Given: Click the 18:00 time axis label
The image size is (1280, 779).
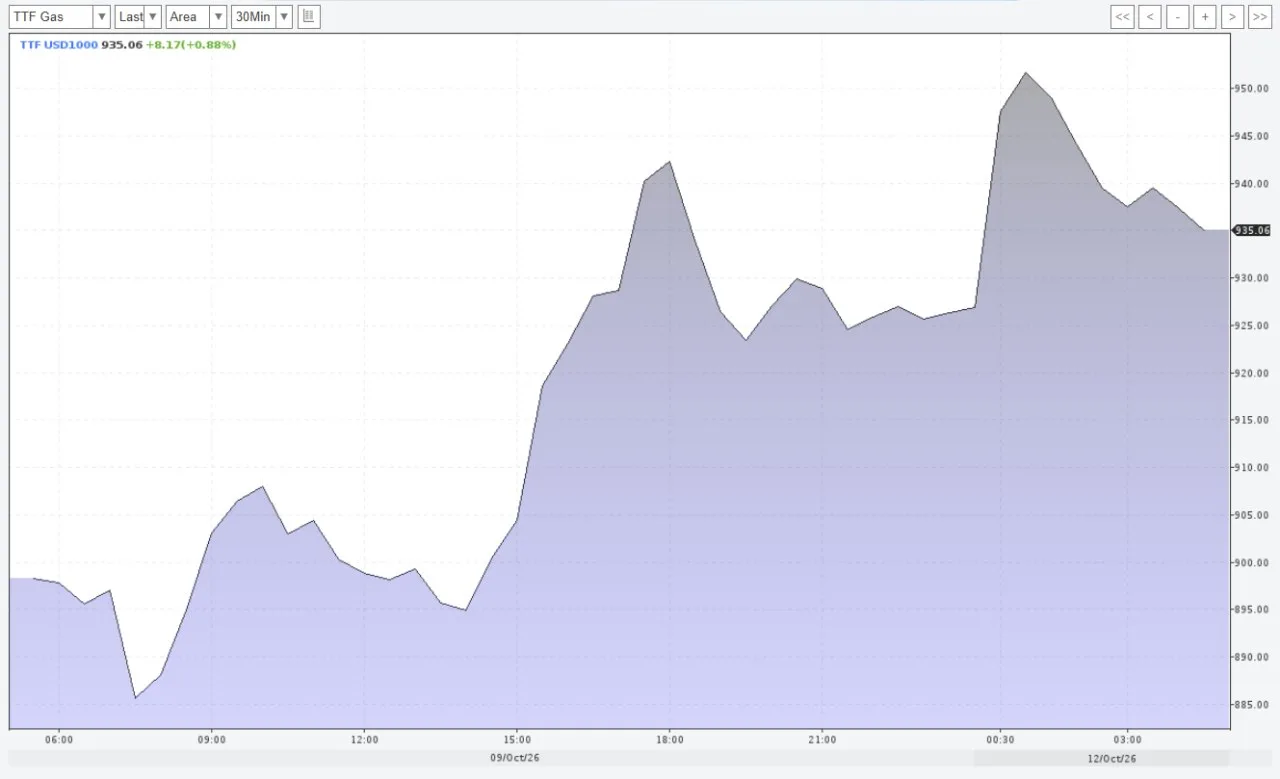Looking at the screenshot, I should [670, 740].
